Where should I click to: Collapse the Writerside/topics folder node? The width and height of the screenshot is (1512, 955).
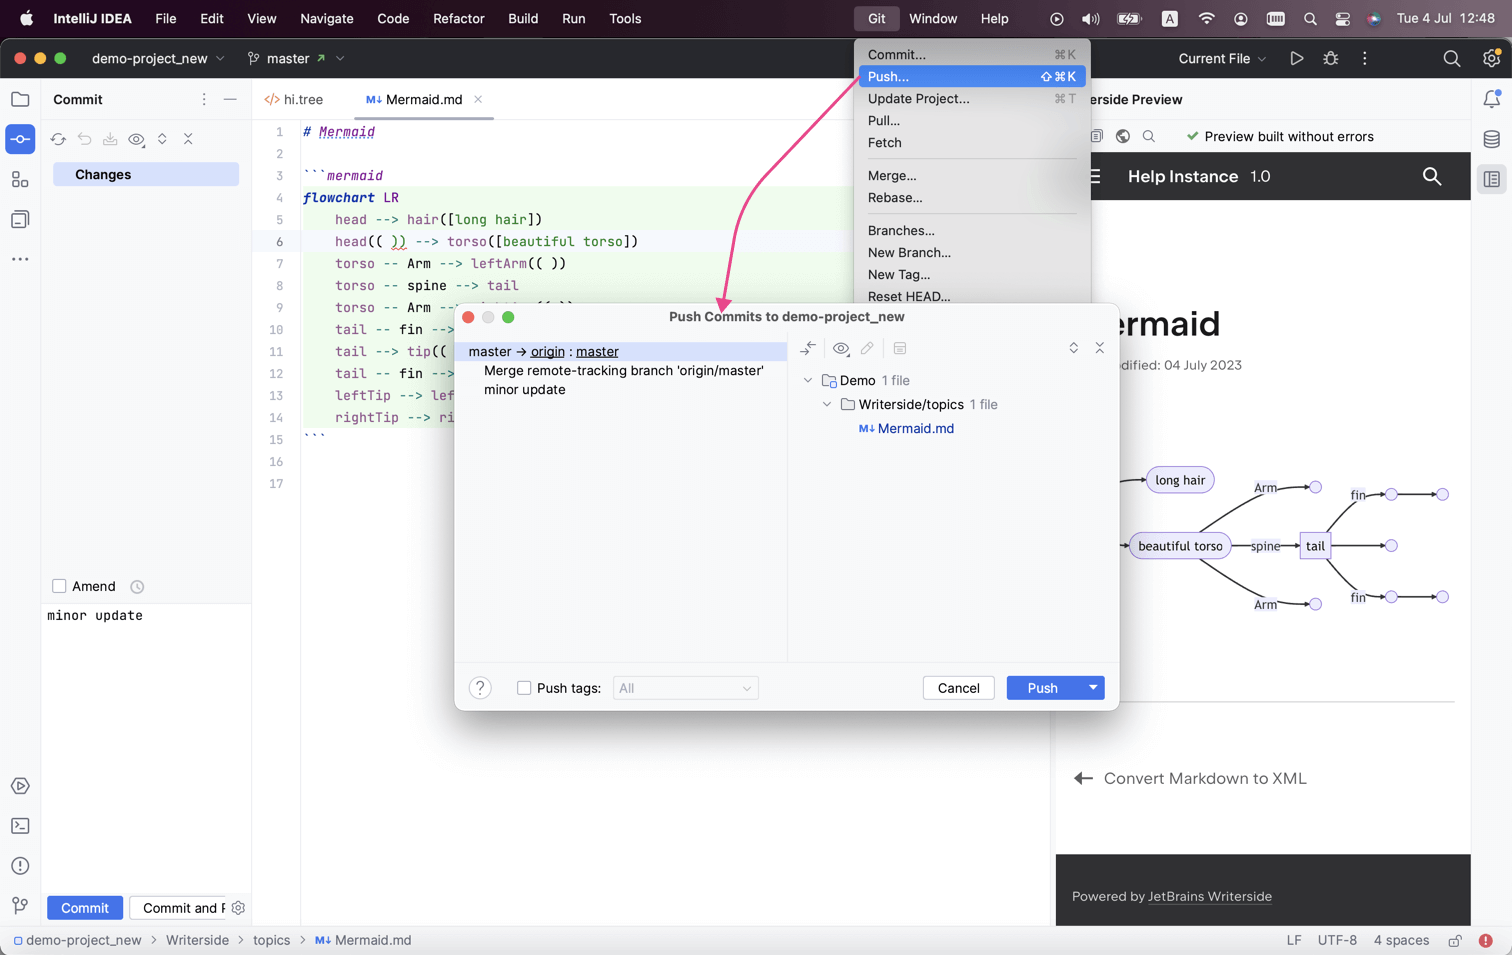(827, 404)
